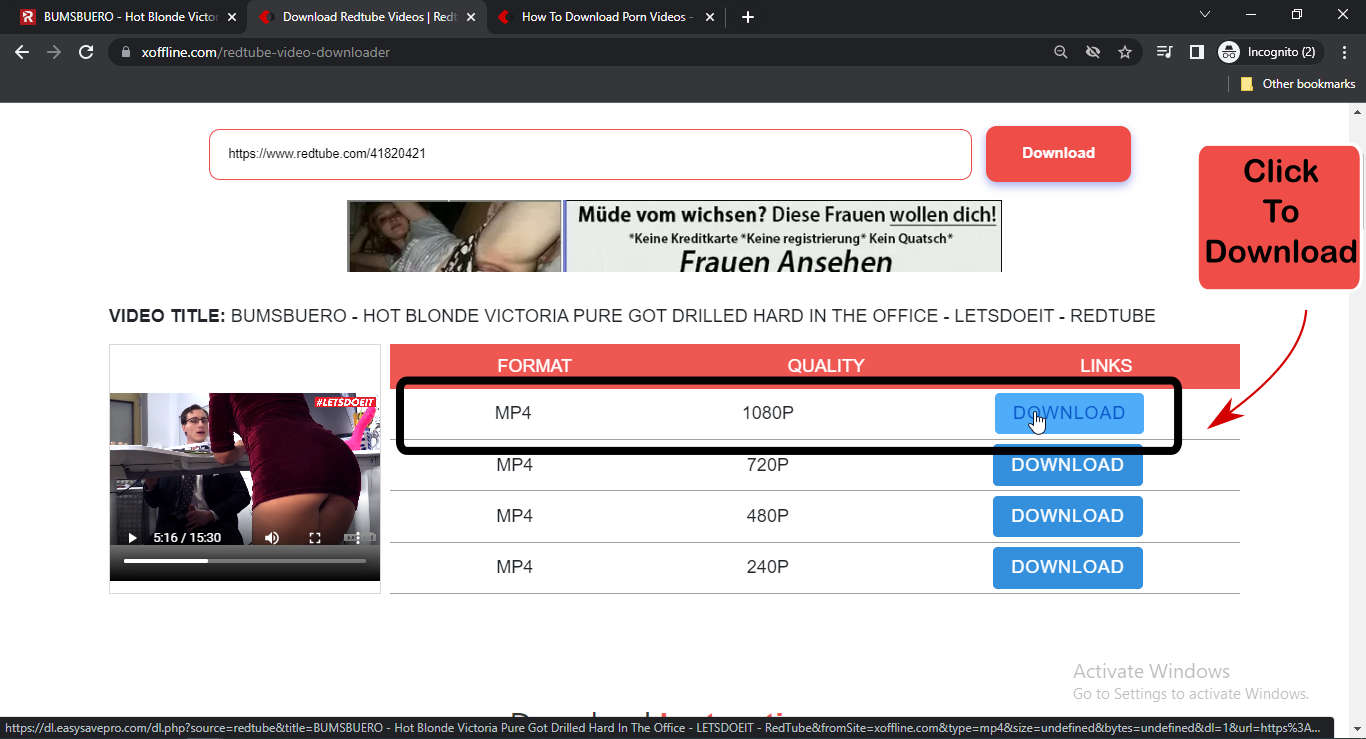The image size is (1366, 739).
Task: Download the MP4 720P version
Action: [x=1067, y=465]
